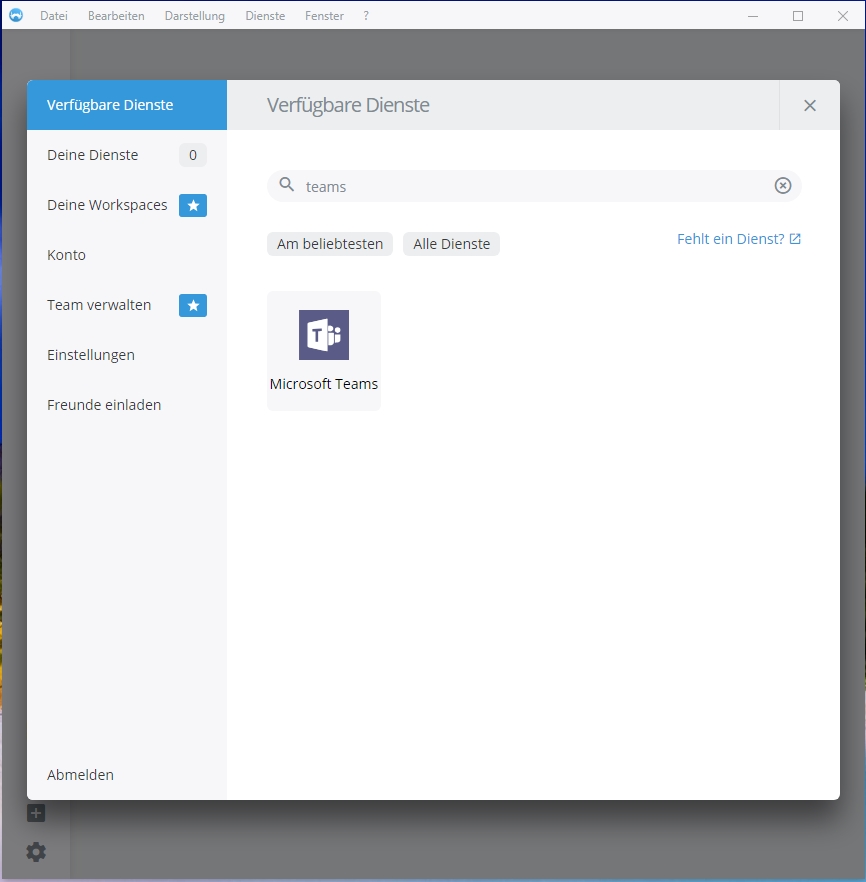This screenshot has width=866, height=882.
Task: Open the Bearbeiten menu
Action: (x=116, y=16)
